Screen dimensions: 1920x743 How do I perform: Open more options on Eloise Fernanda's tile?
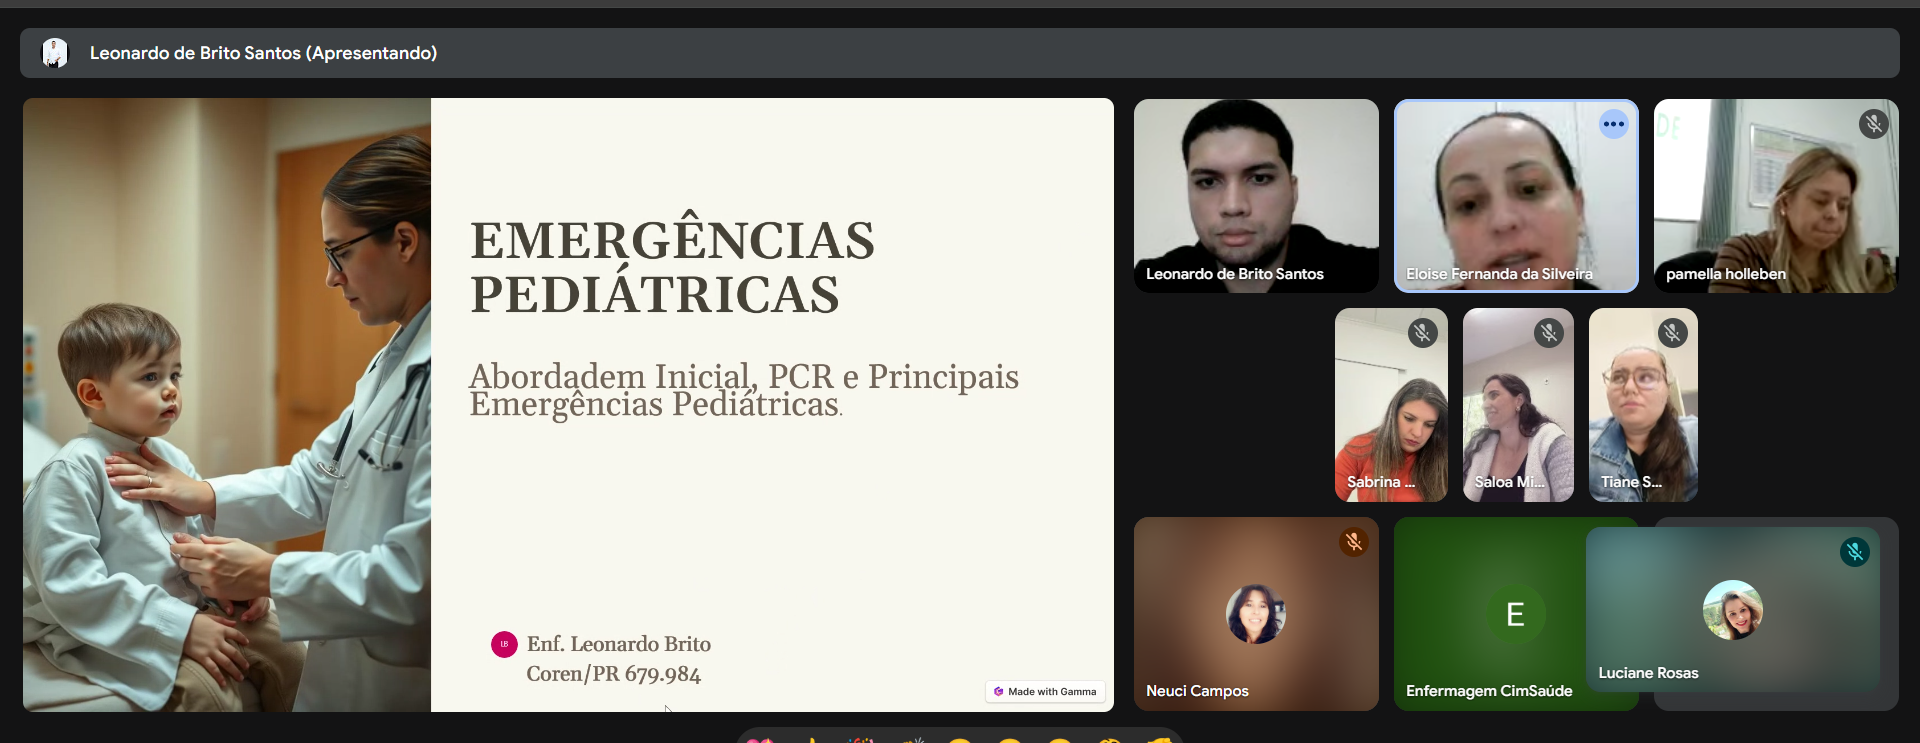click(x=1613, y=125)
